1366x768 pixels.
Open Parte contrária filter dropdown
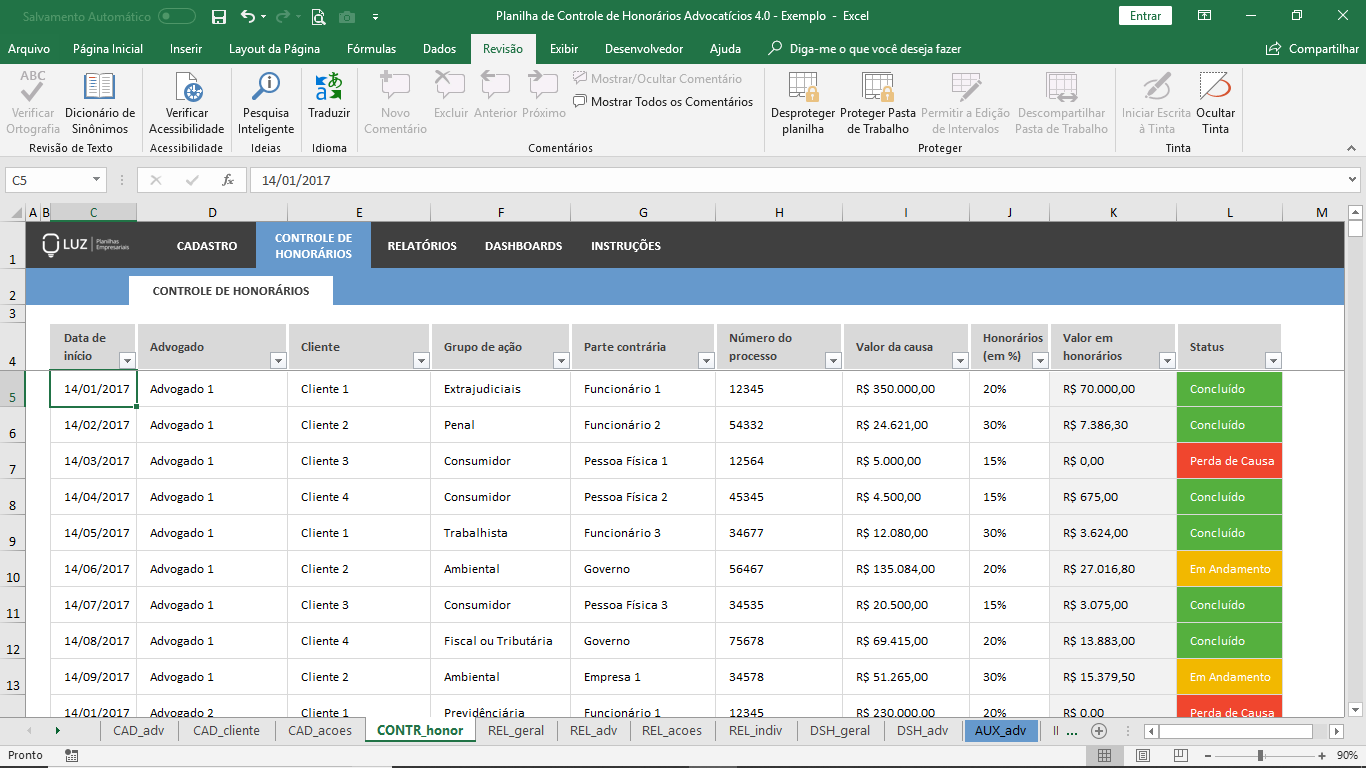[706, 360]
